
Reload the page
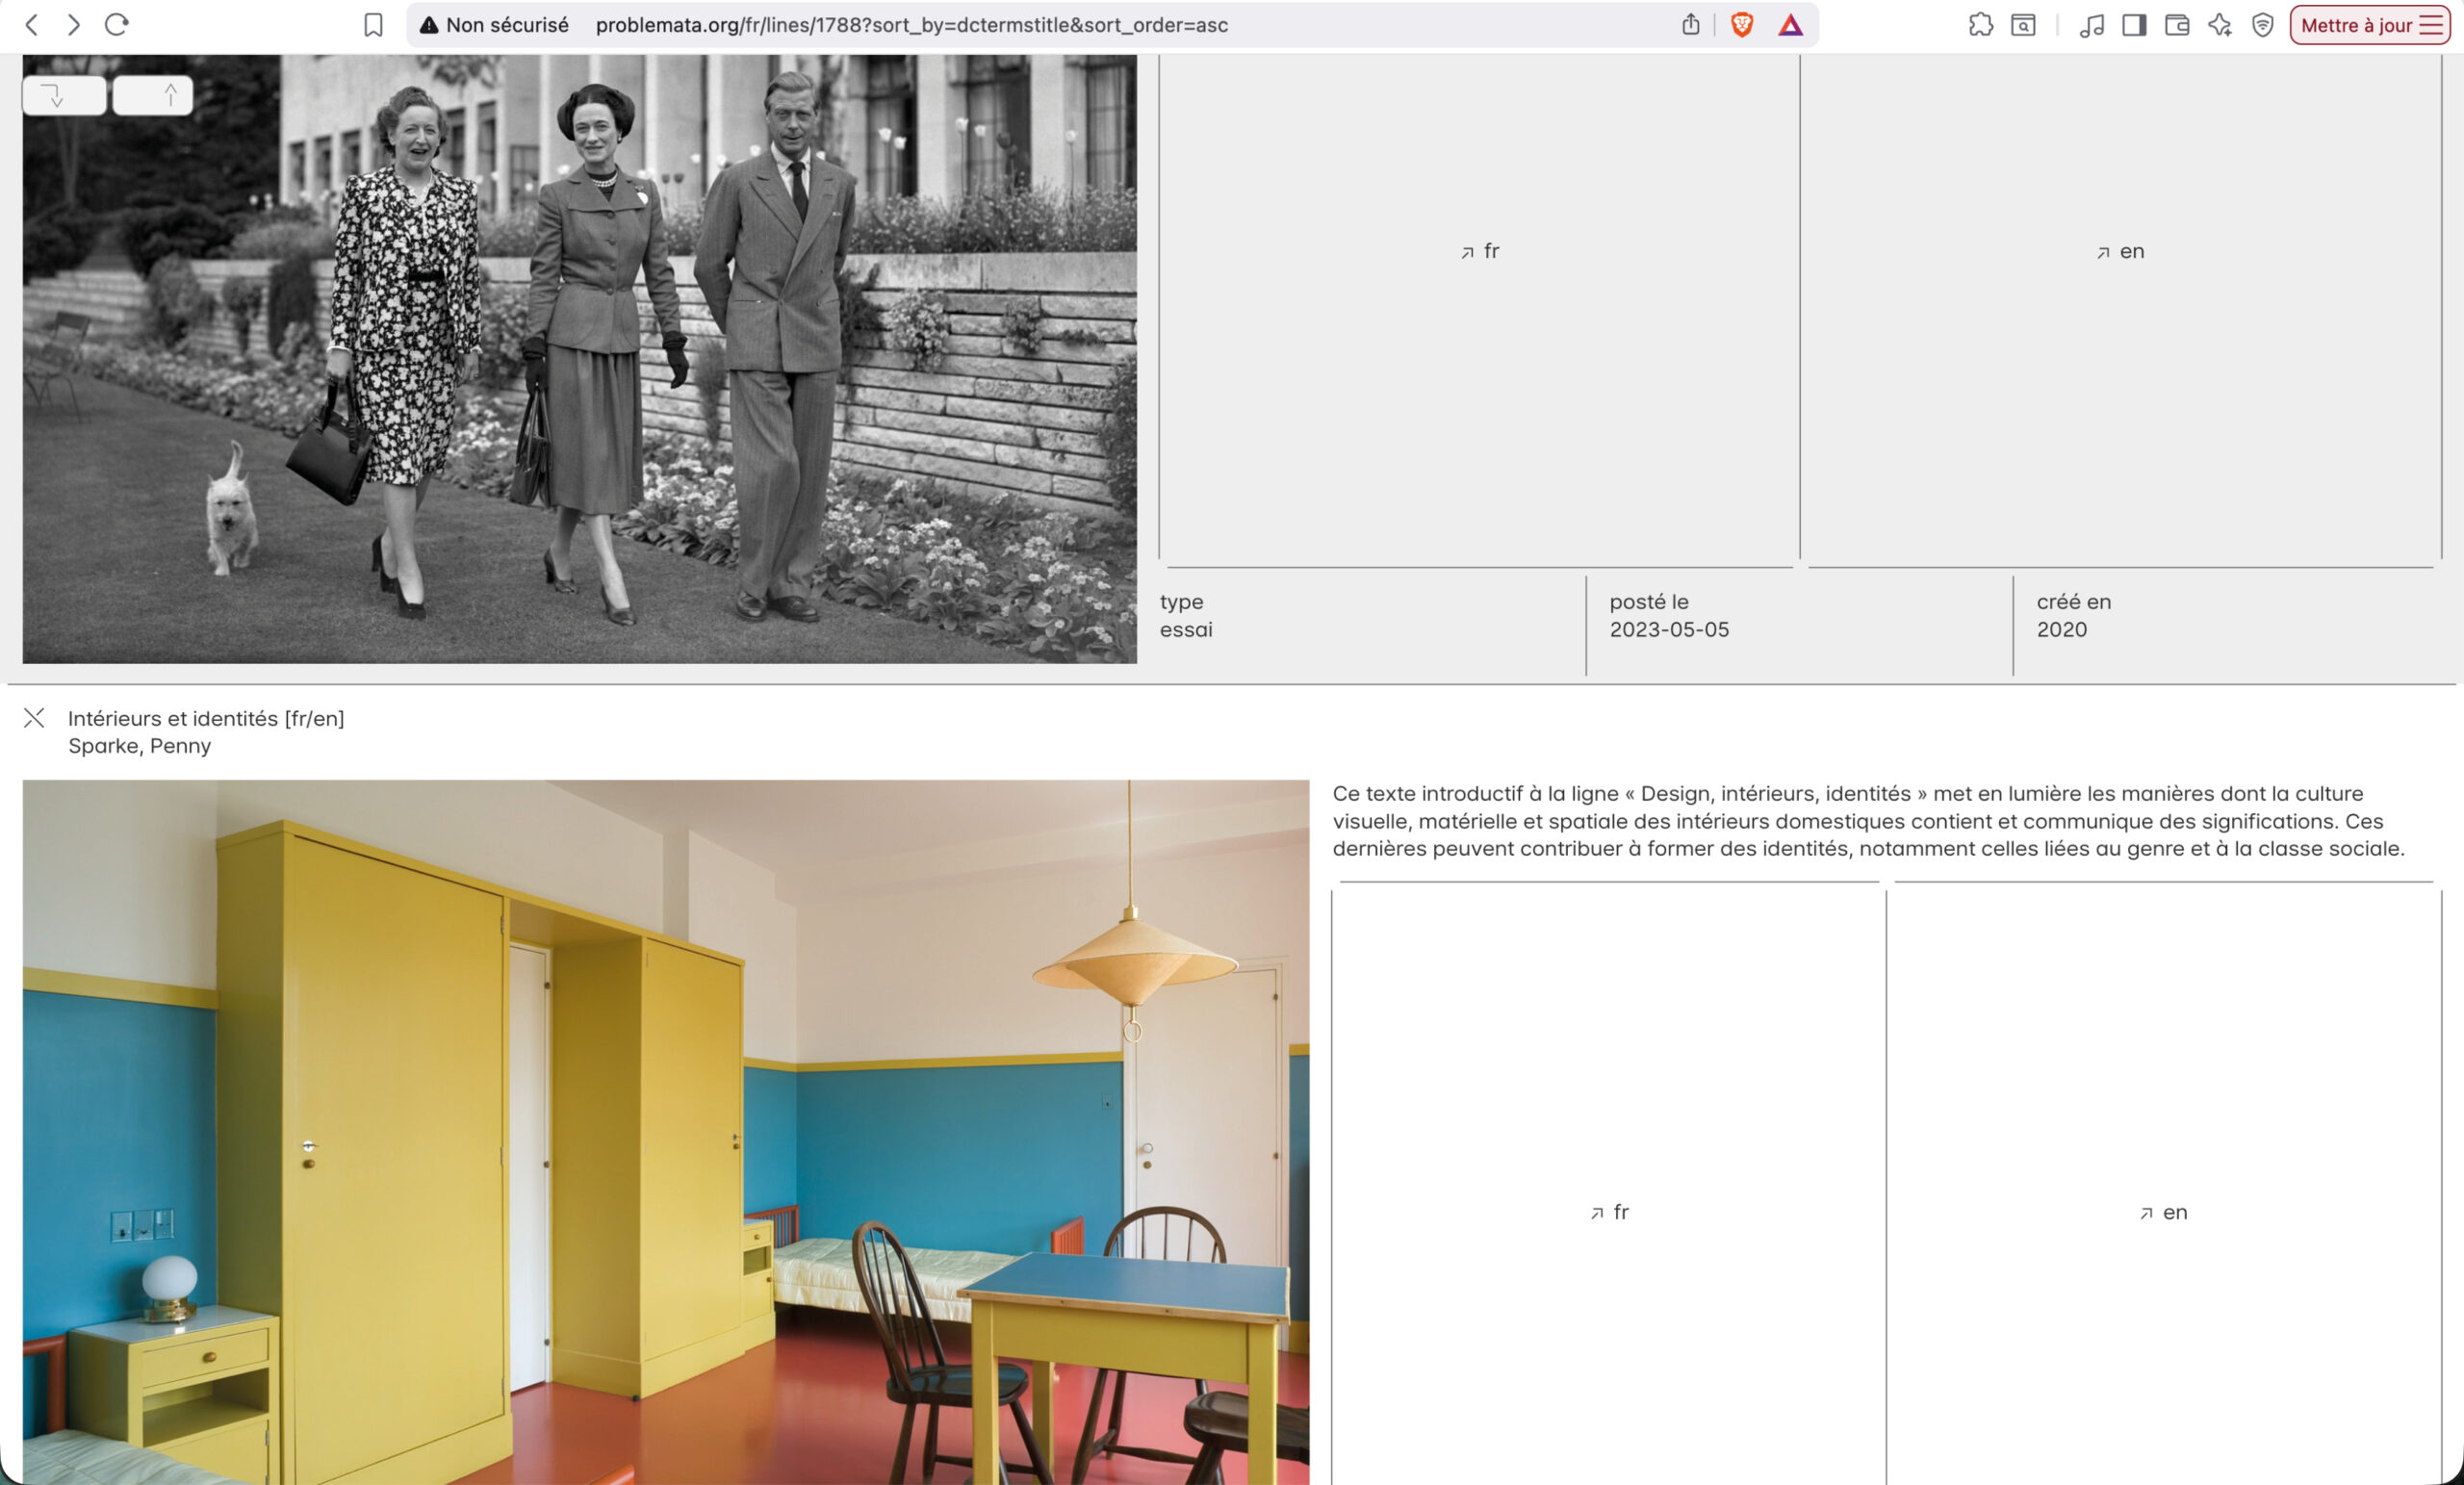click(x=117, y=25)
